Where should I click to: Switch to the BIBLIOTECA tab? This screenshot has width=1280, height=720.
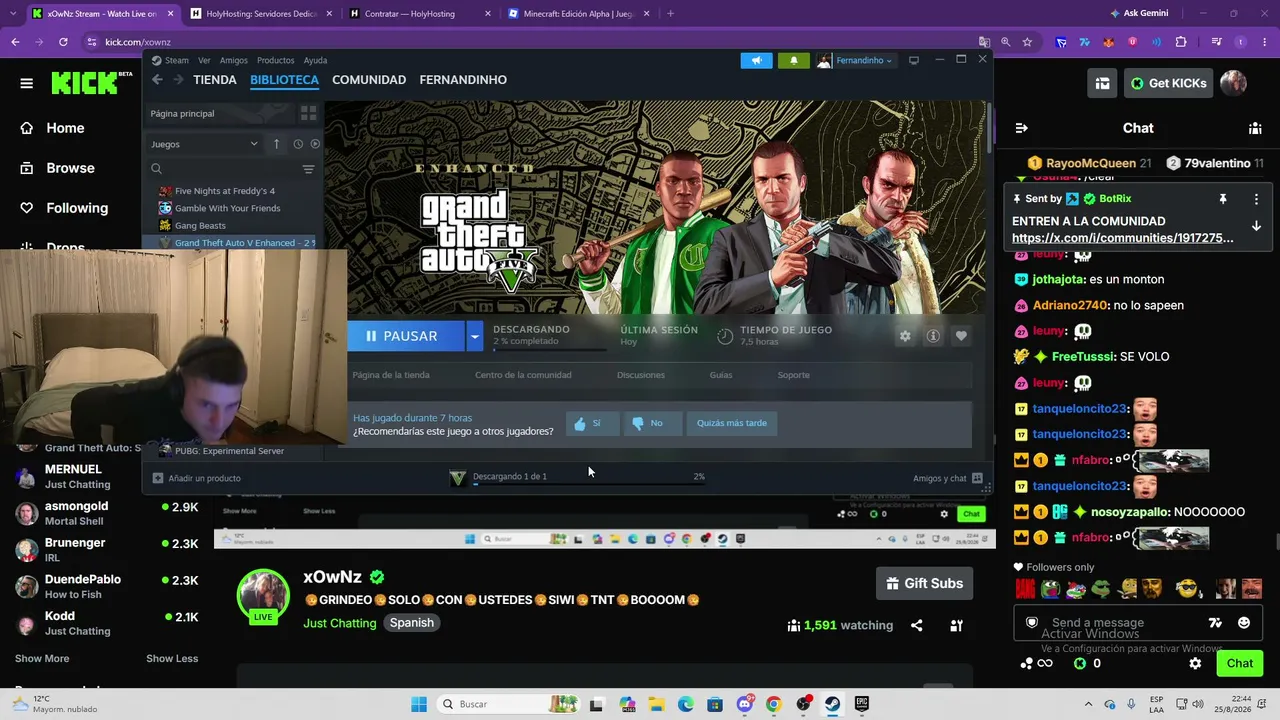point(285,80)
